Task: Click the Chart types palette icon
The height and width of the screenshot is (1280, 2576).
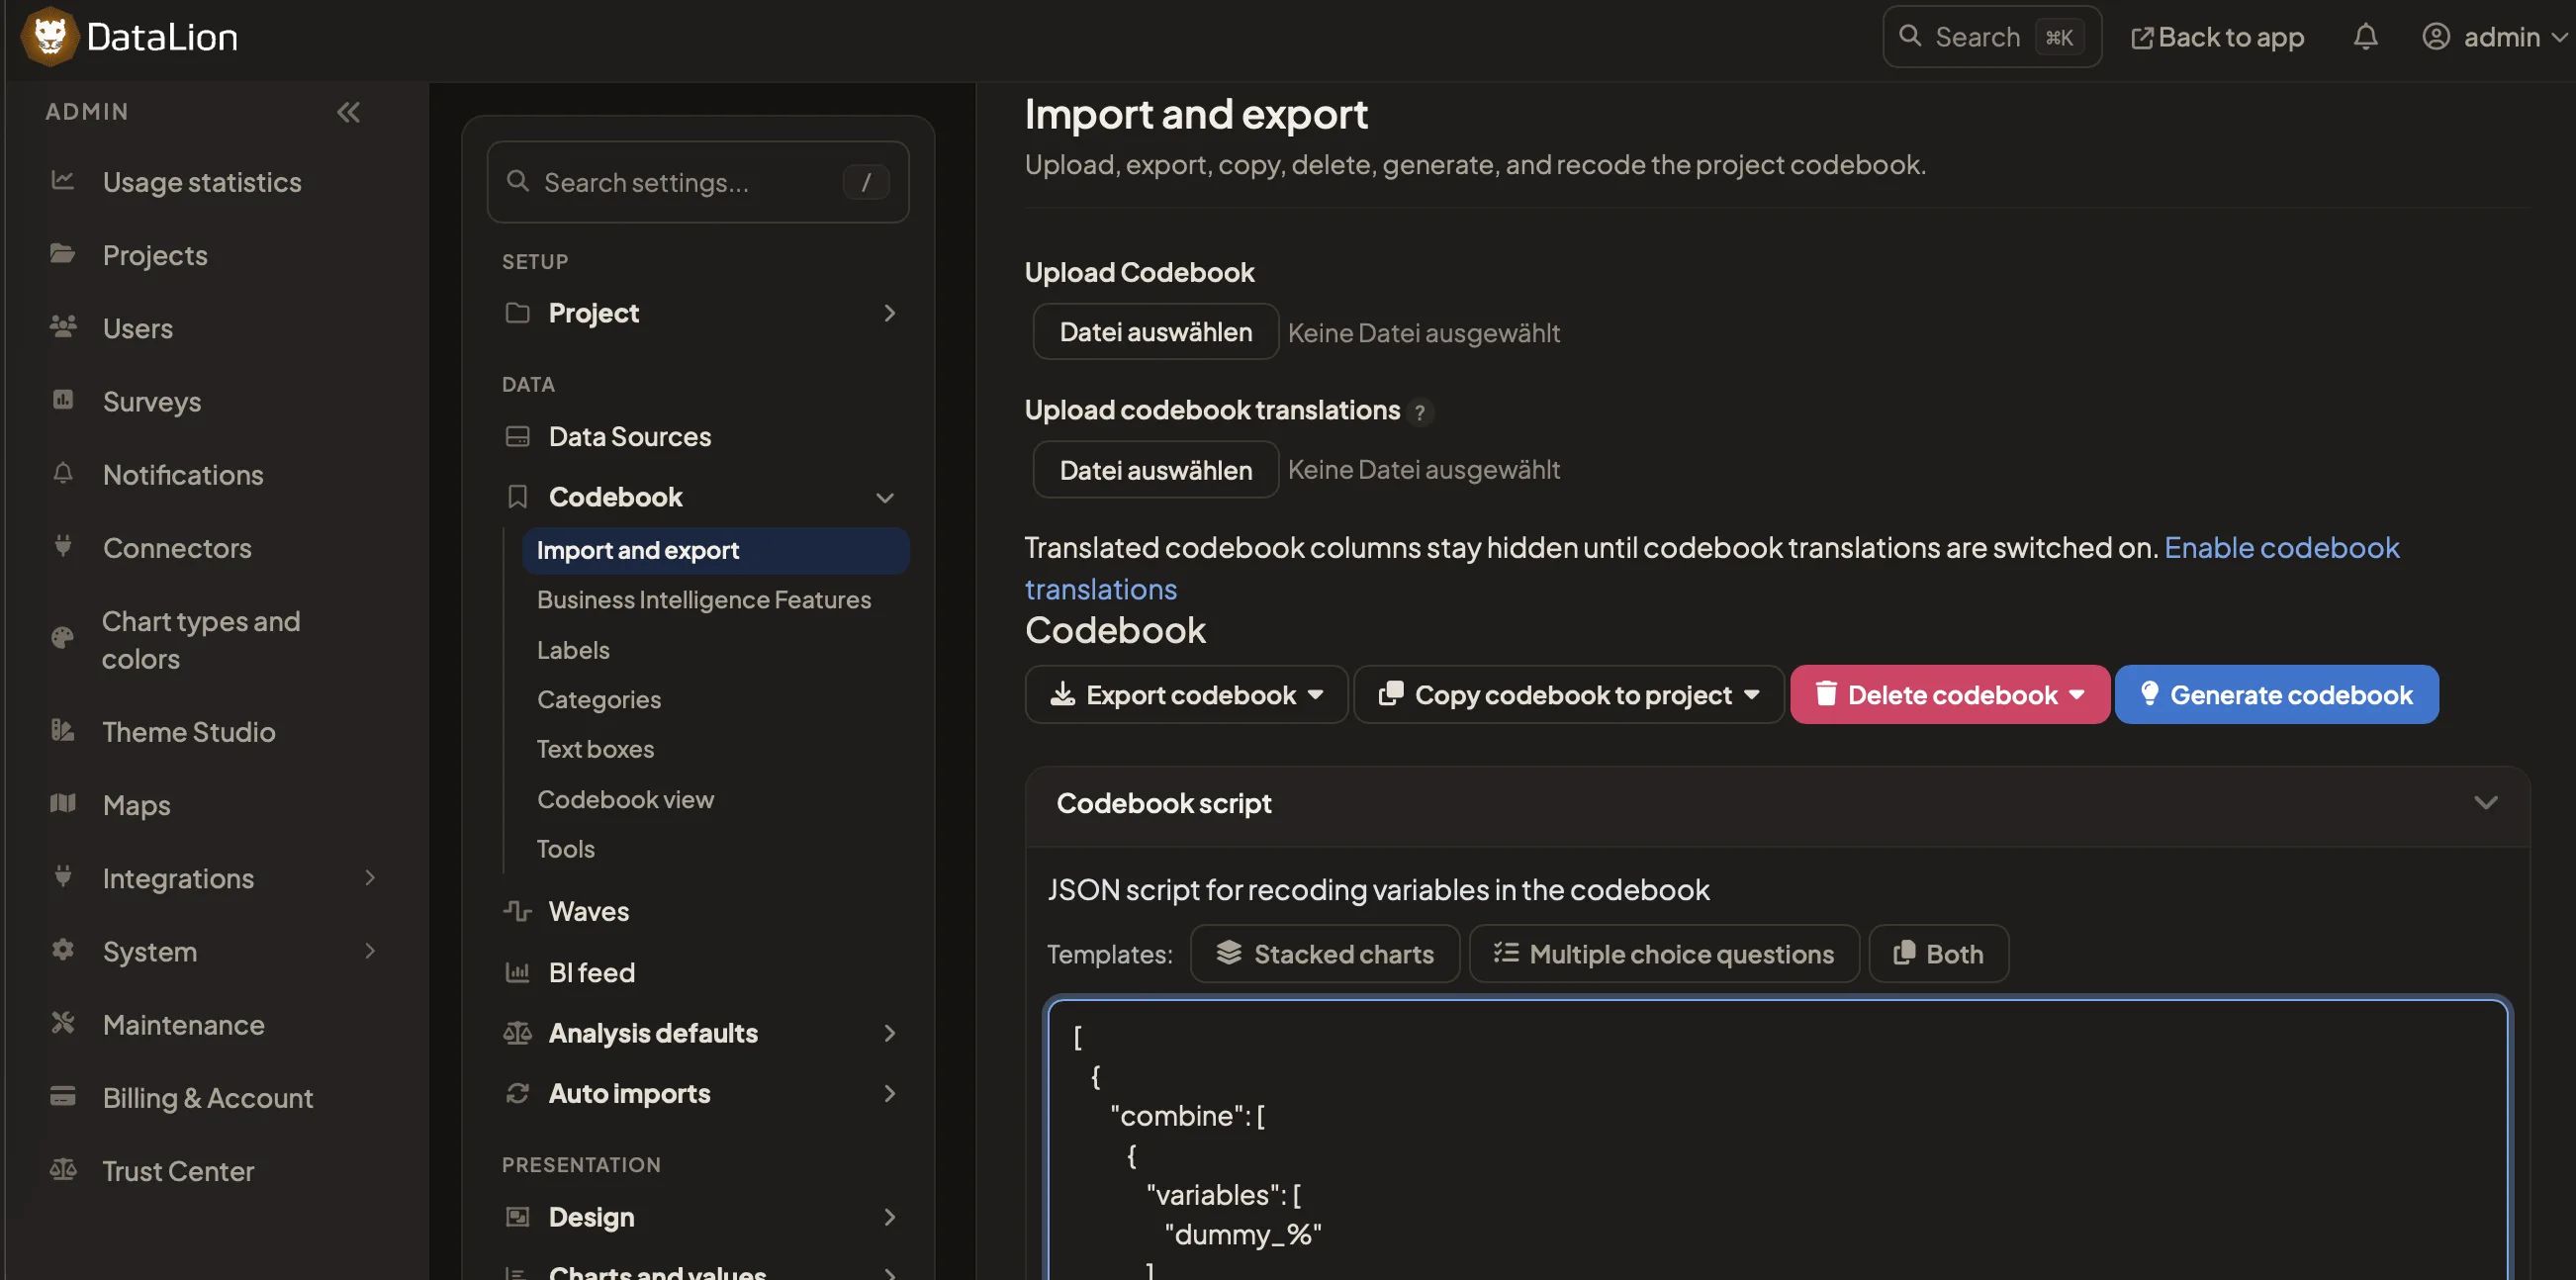Action: pos(63,638)
